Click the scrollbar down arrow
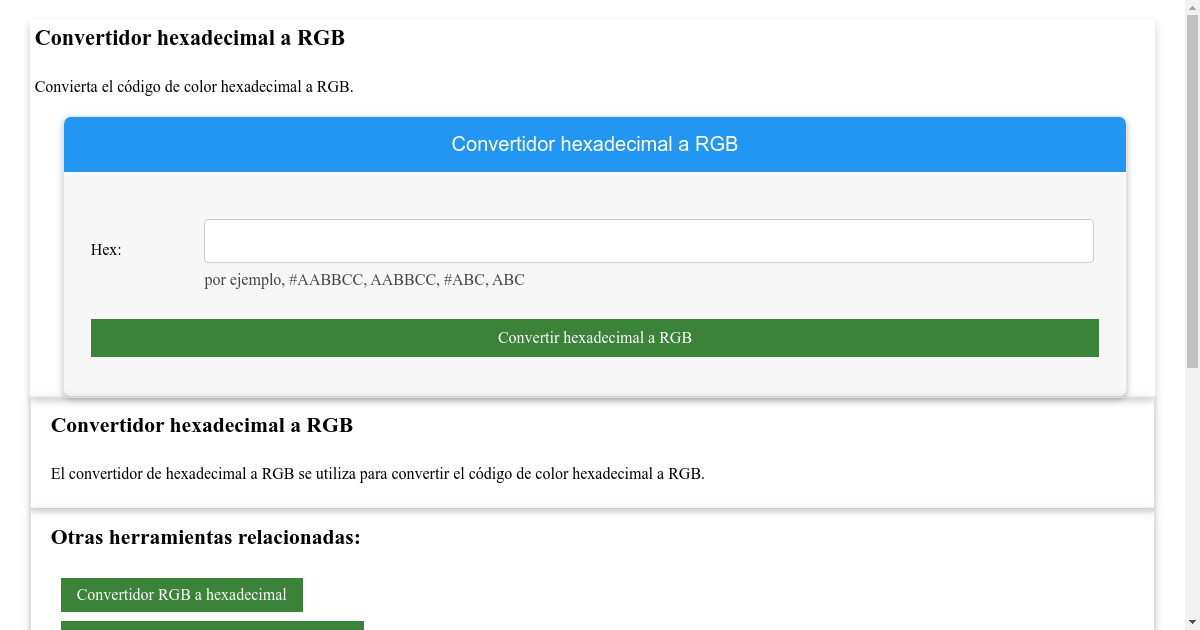 (1192, 621)
